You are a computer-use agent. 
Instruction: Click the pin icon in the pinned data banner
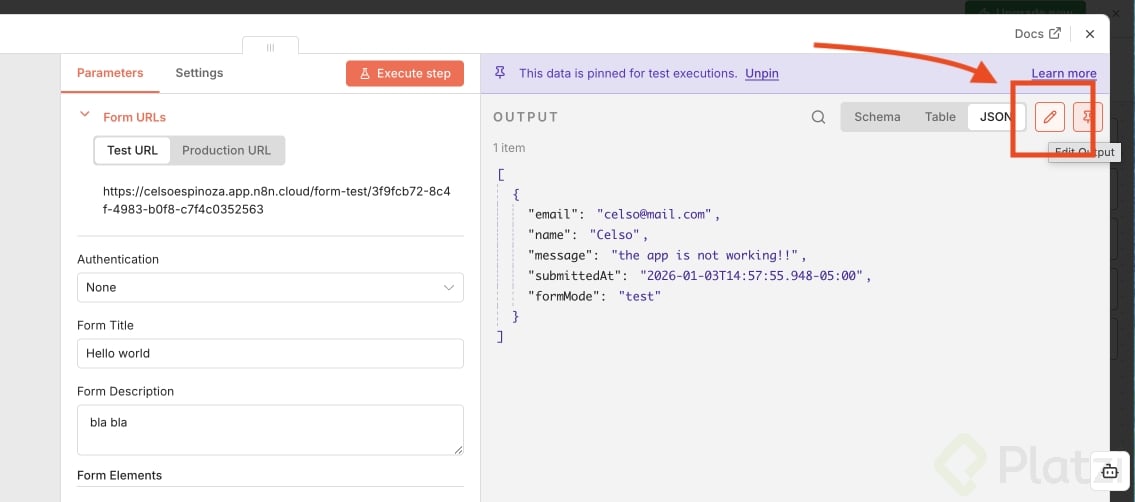tap(500, 73)
